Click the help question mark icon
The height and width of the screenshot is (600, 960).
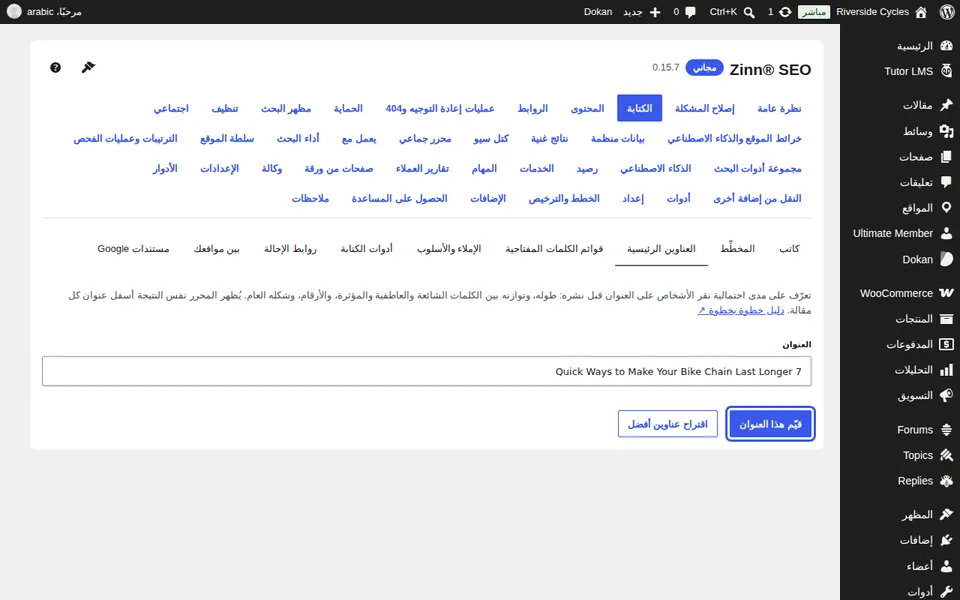[x=55, y=67]
